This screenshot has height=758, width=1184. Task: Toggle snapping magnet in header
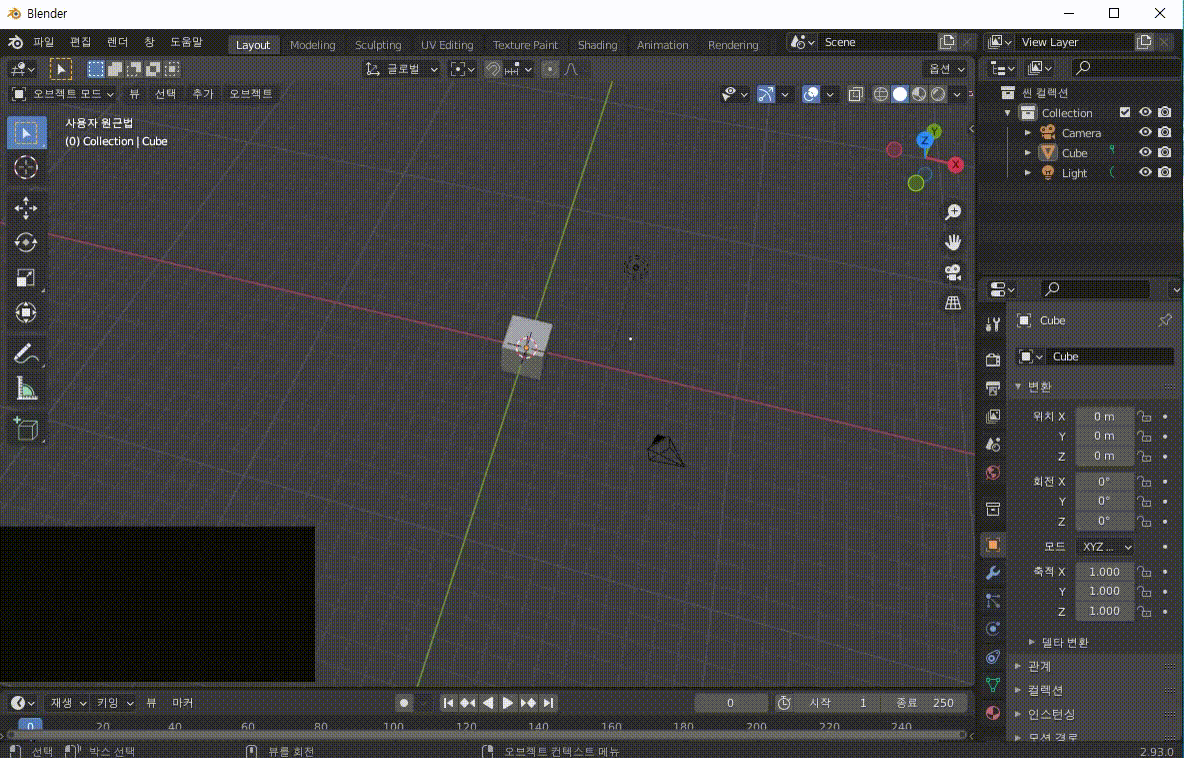pyautogui.click(x=493, y=69)
